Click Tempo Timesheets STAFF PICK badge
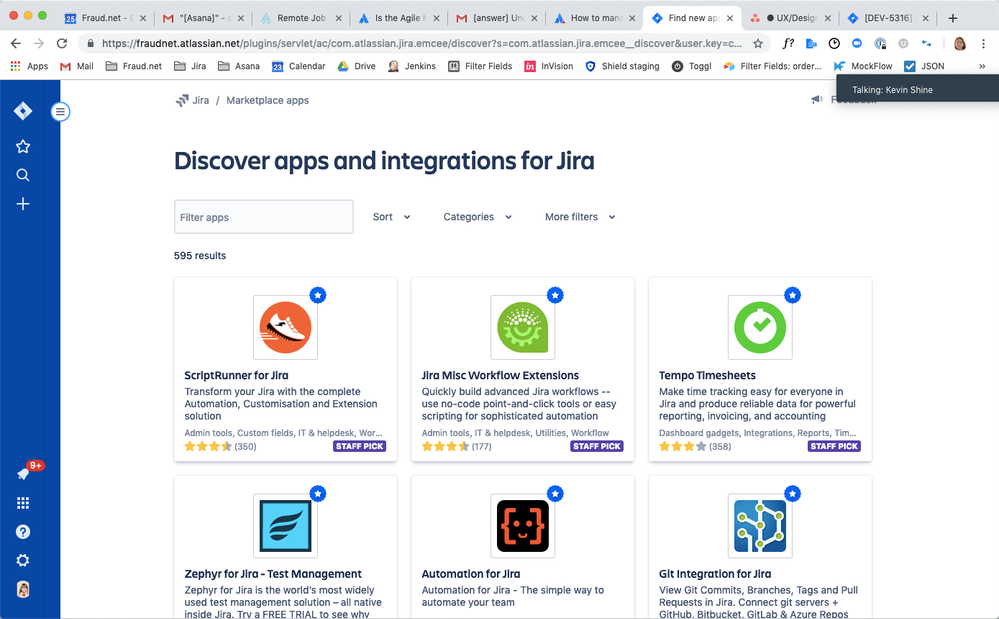The height and width of the screenshot is (619, 999). pyautogui.click(x=834, y=446)
